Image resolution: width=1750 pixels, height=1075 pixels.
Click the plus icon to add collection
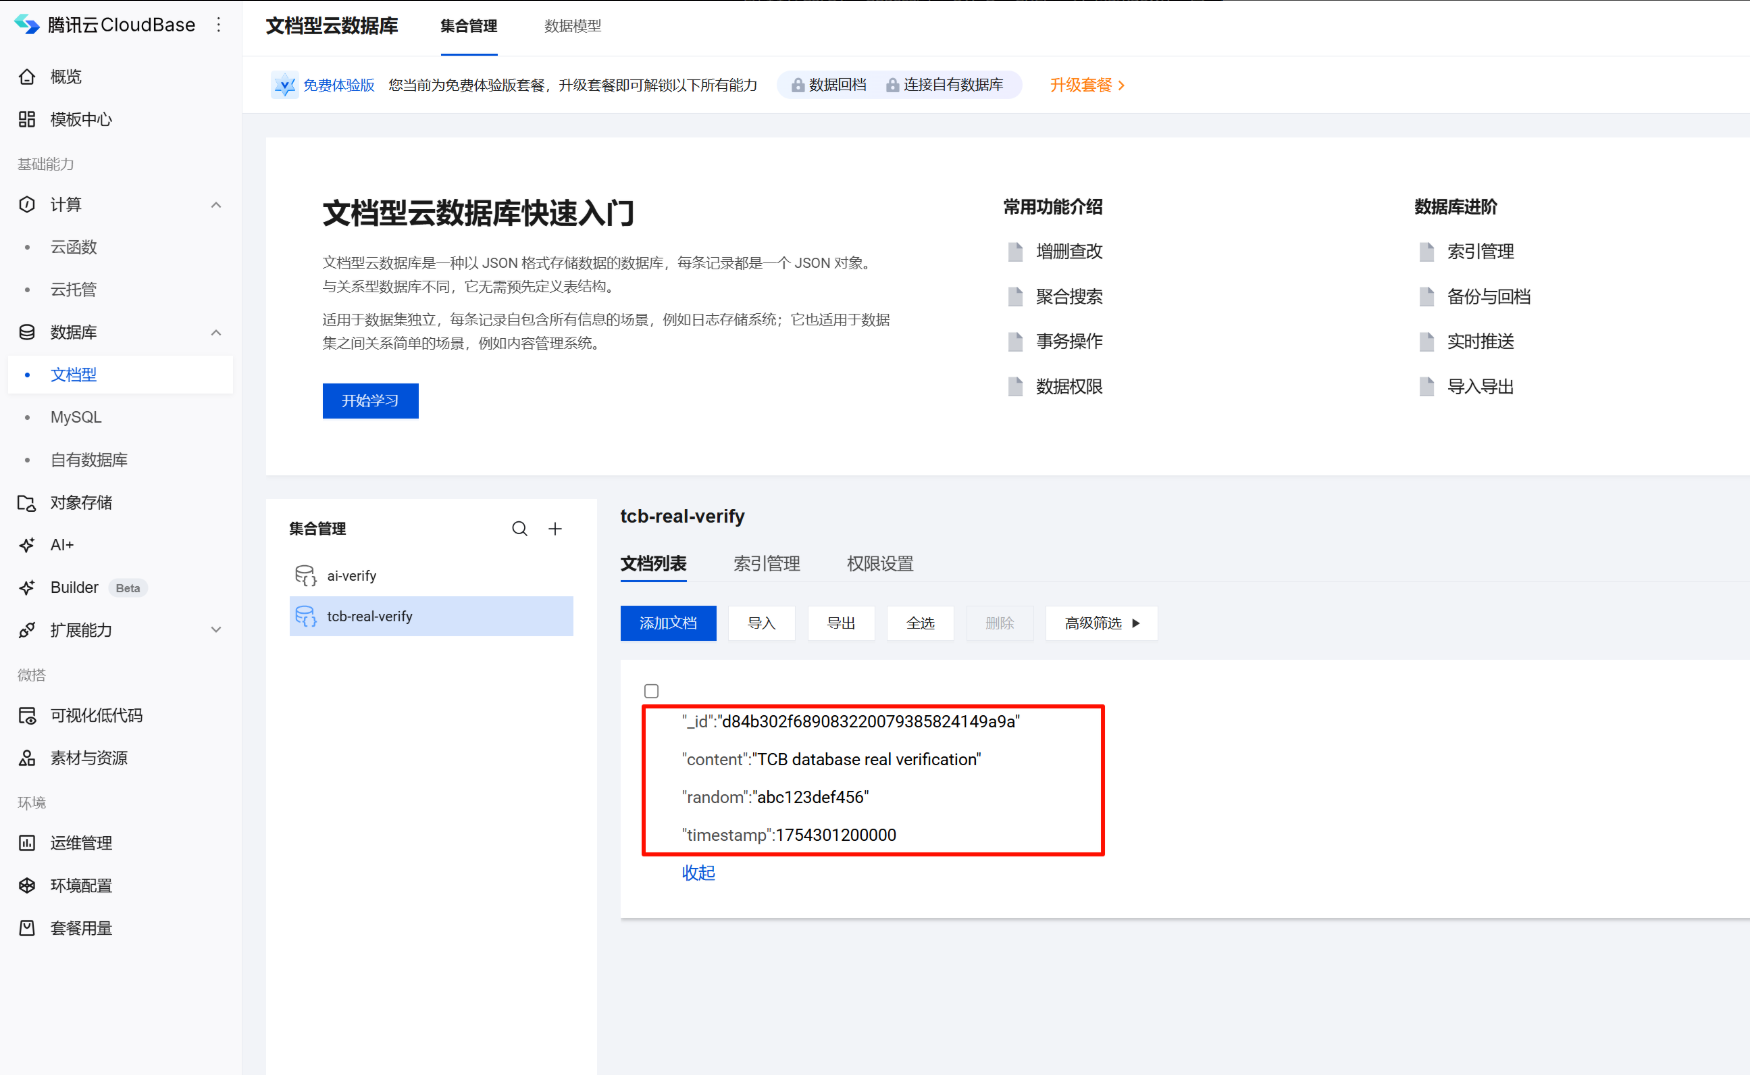555,529
